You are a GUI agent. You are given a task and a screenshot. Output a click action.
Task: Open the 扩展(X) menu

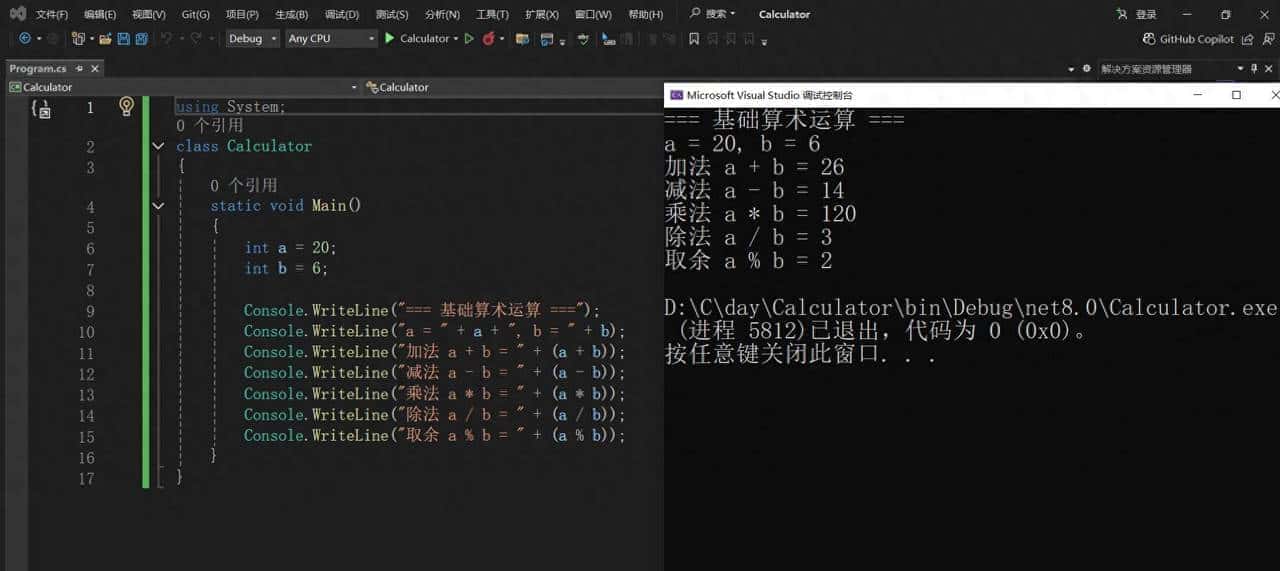coord(542,14)
